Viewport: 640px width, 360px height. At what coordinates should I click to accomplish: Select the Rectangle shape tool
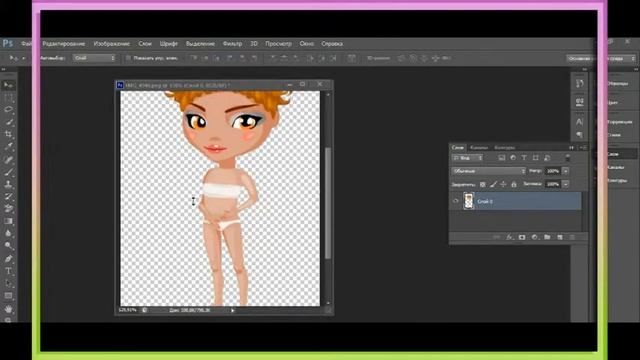pos(8,296)
